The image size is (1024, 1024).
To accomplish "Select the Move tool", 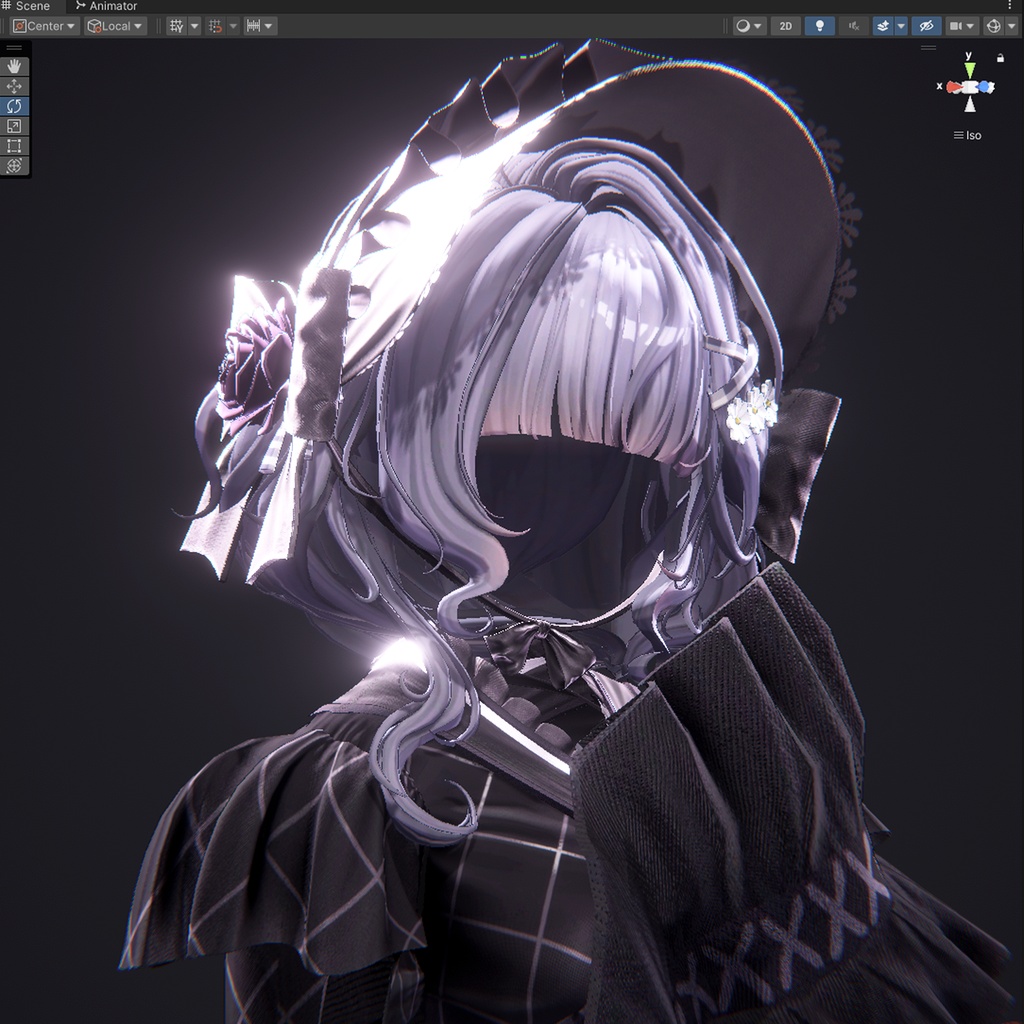I will pyautogui.click(x=14, y=86).
